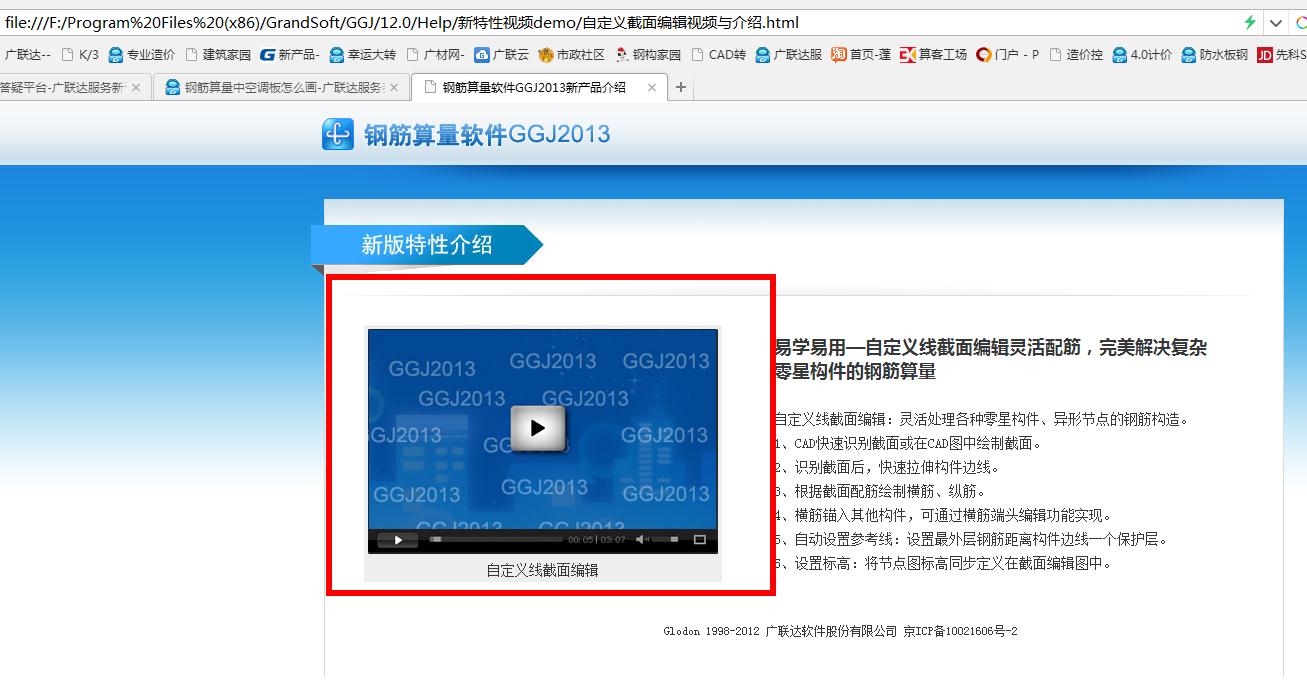This screenshot has width=1307, height=693.
Task: Open the 防水板钢 bookmark
Action: [x=1214, y=55]
